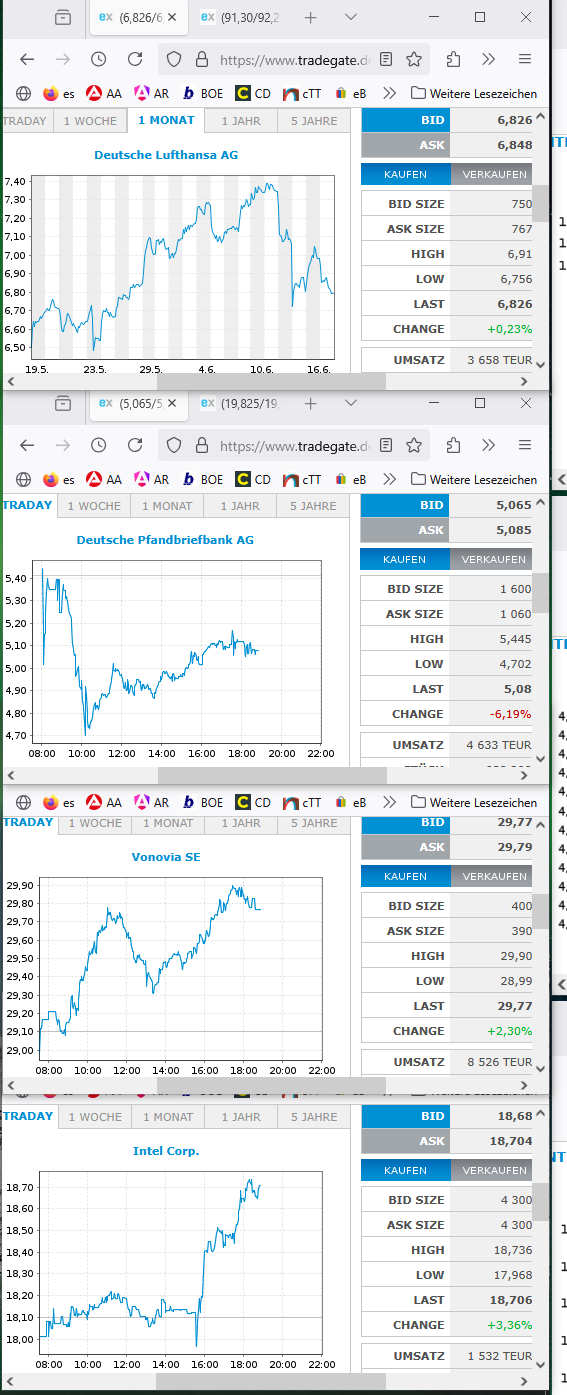Expand toolbar overflow chevrons in the Lufthansa window
567x1395 pixels.
(x=489, y=59)
